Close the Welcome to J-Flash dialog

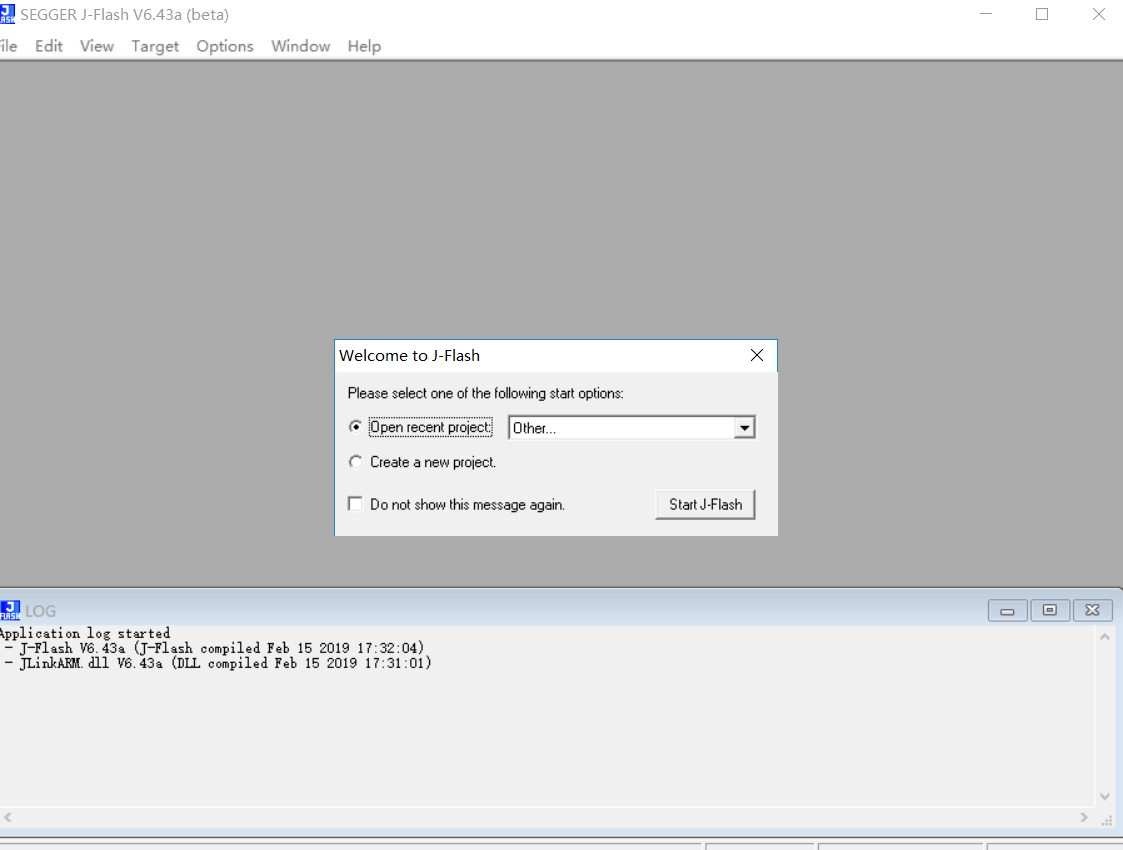pos(757,355)
